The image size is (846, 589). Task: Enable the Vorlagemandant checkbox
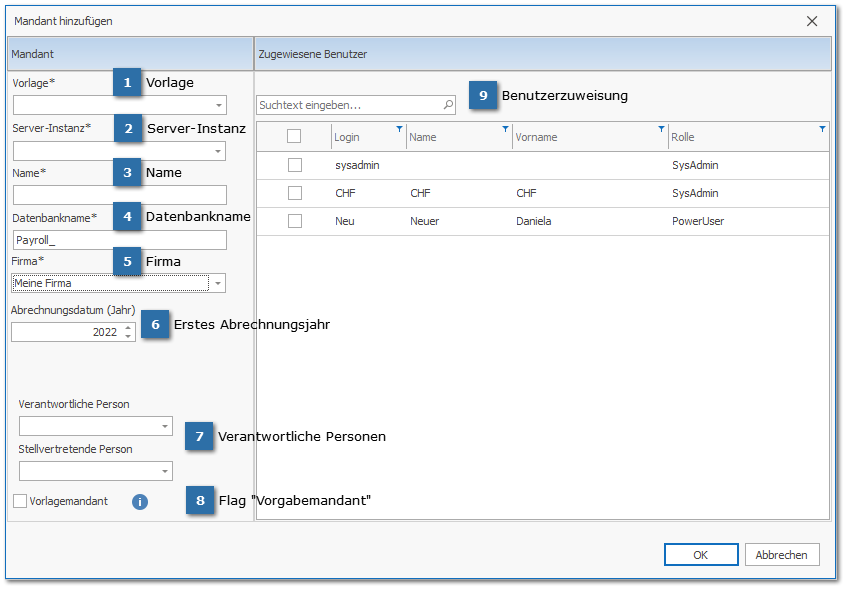[x=20, y=501]
